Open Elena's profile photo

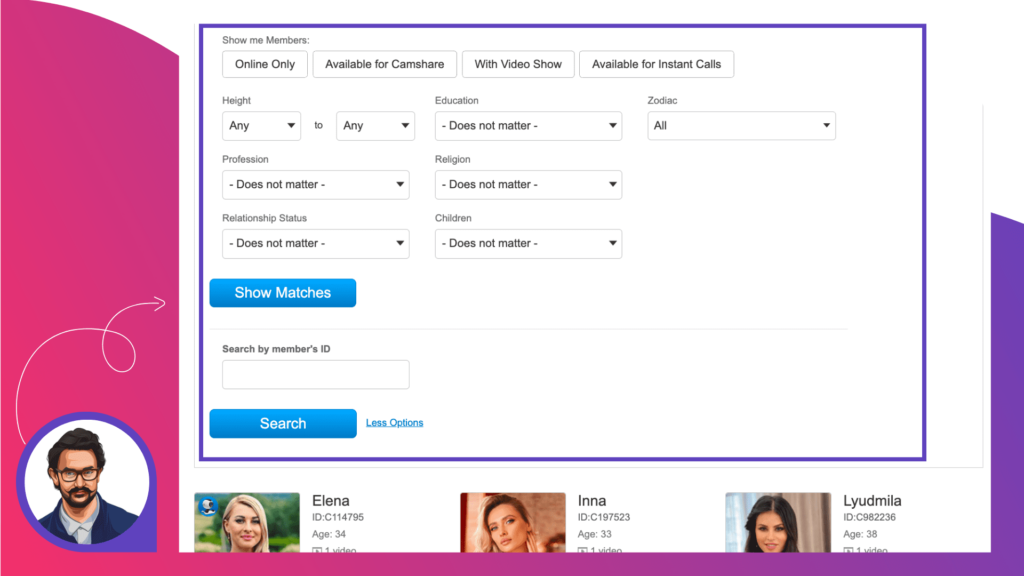[247, 522]
